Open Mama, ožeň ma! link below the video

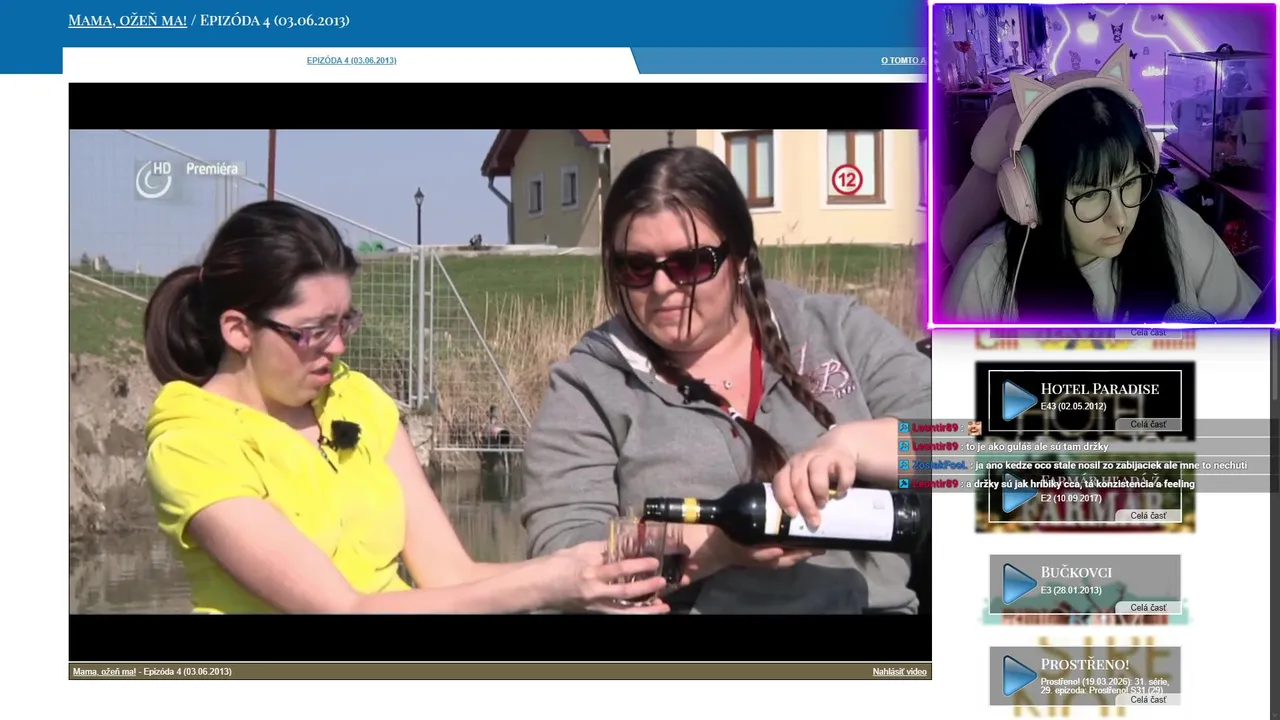(x=104, y=672)
